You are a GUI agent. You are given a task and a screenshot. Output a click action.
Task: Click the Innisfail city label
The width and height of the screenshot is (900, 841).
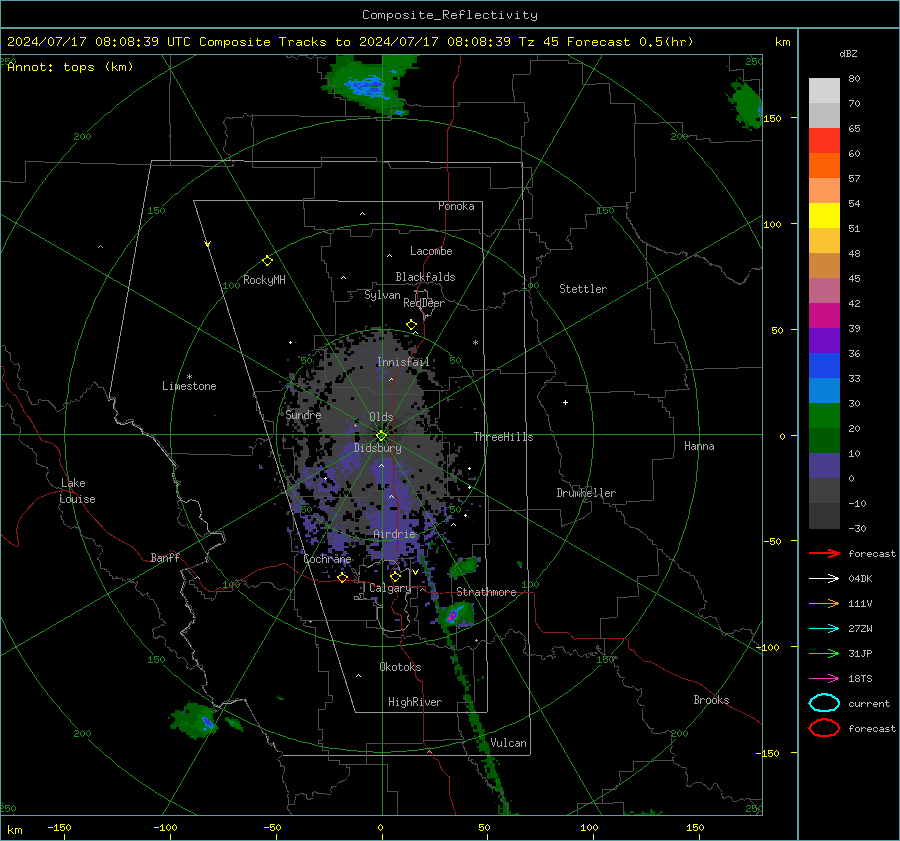[403, 362]
